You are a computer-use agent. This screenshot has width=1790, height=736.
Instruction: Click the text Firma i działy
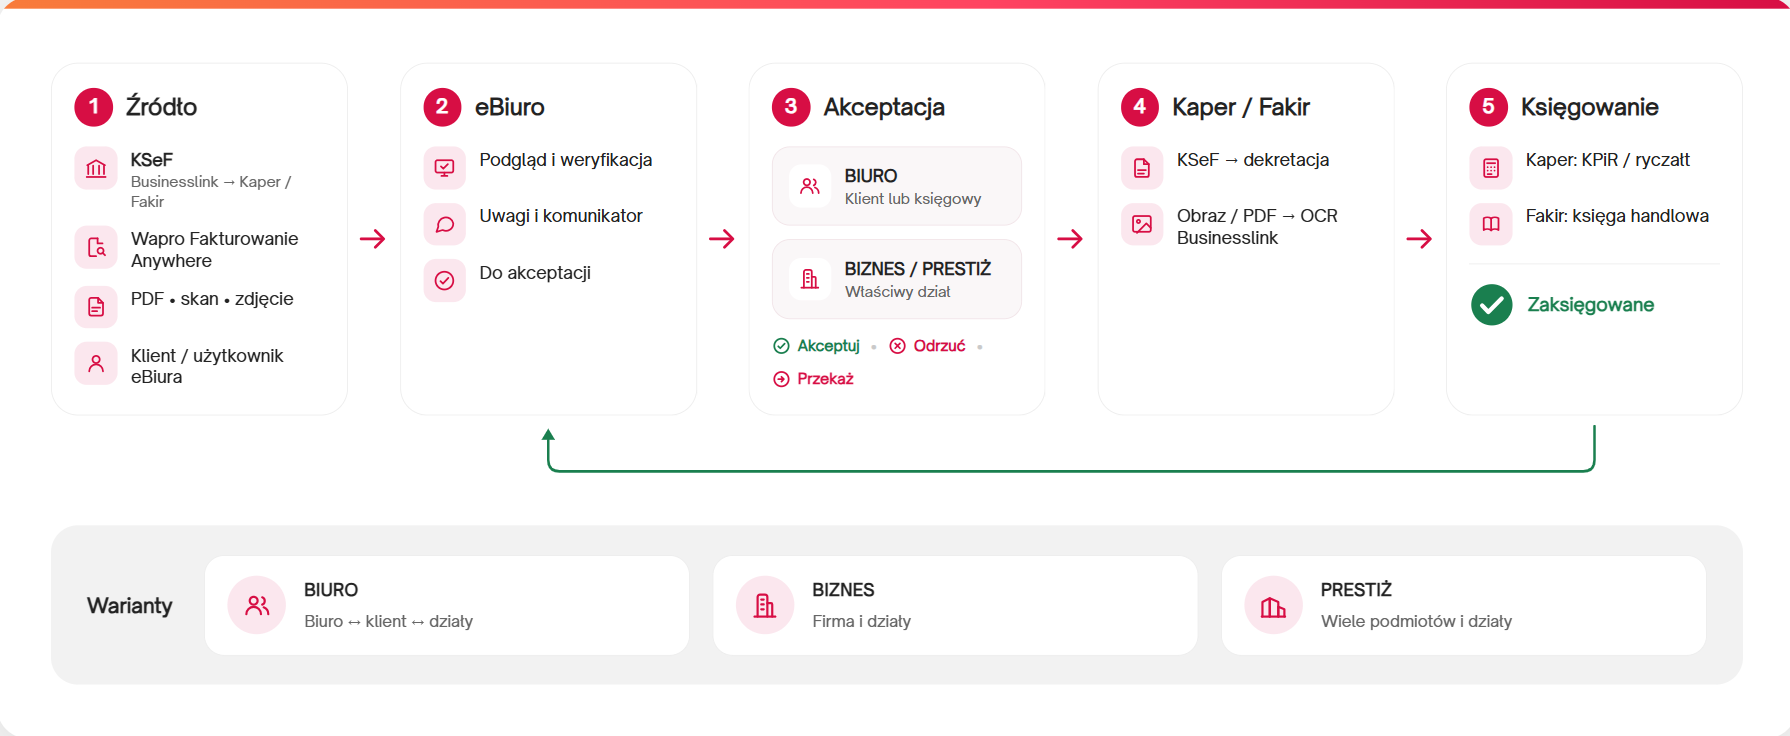(x=862, y=621)
